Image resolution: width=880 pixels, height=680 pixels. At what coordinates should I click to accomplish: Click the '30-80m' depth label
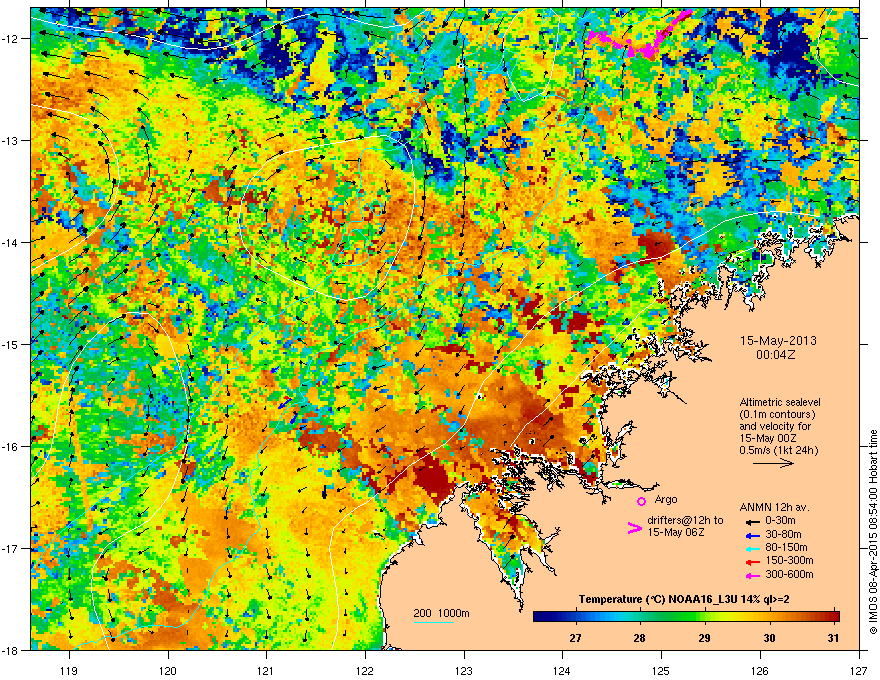tap(783, 534)
